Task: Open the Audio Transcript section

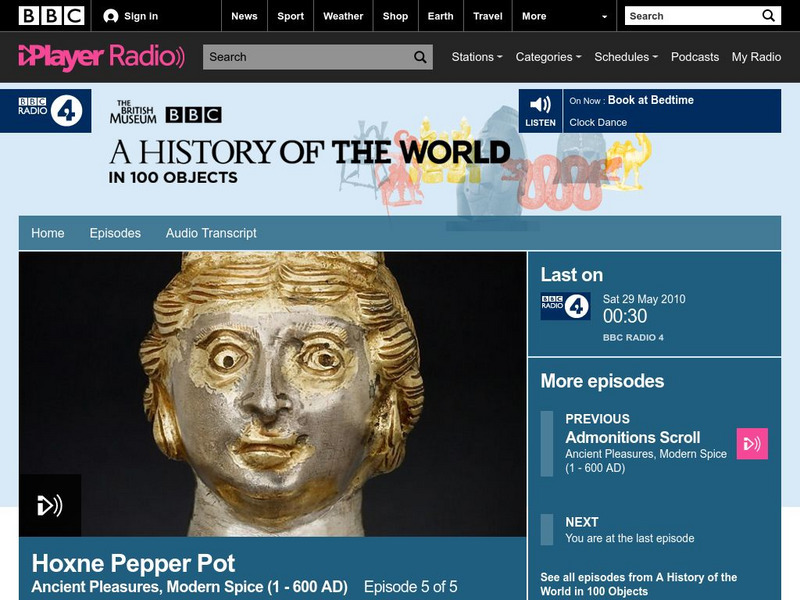Action: coord(211,232)
